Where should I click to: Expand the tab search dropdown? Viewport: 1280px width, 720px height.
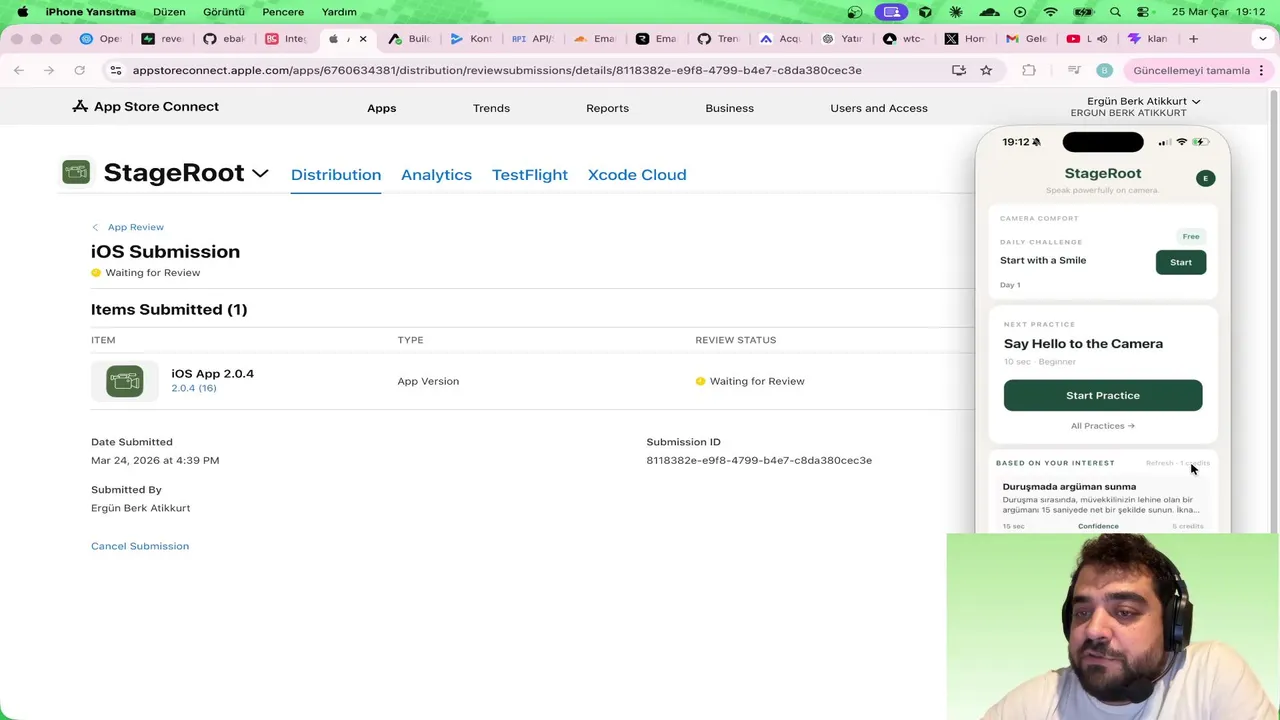[1262, 39]
